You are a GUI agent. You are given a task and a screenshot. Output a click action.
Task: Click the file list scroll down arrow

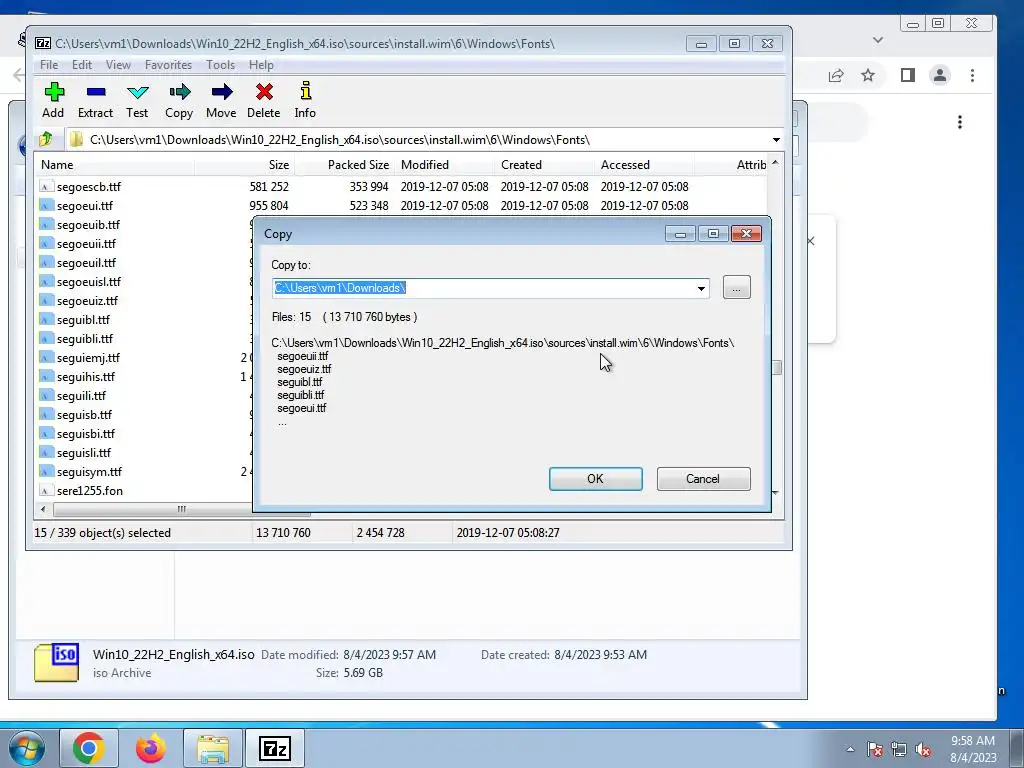[775, 492]
